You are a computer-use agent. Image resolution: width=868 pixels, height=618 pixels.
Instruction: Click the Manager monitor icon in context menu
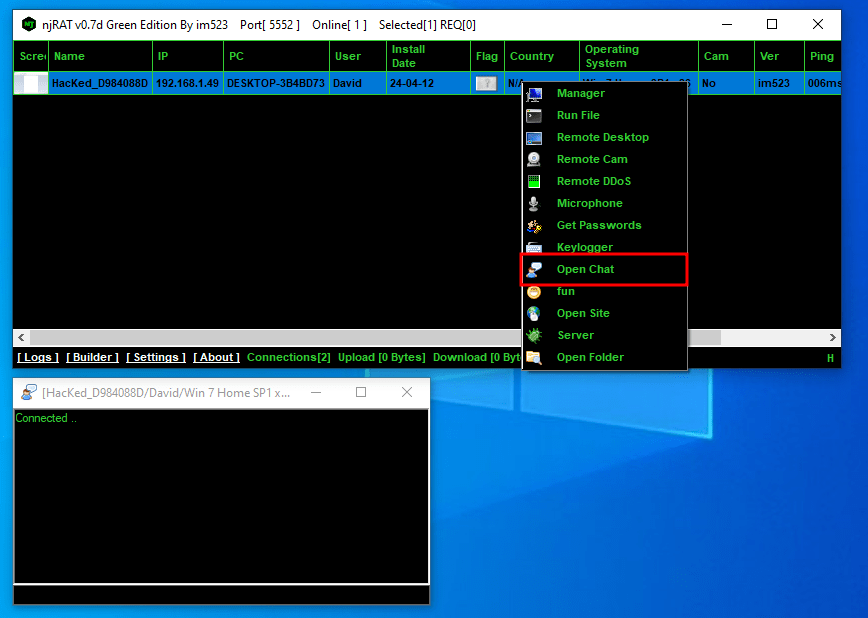(534, 94)
